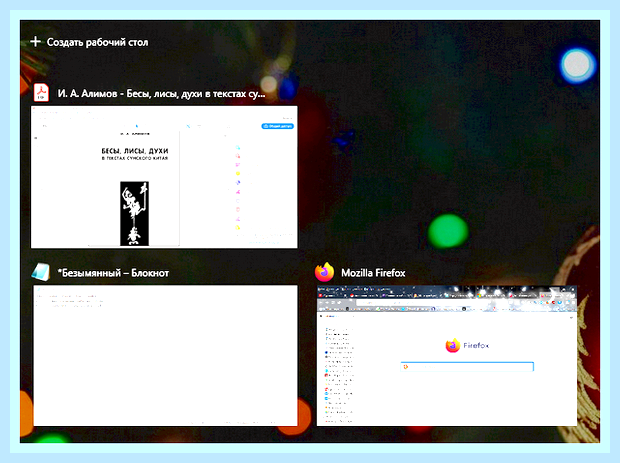Click the Firefox icon beside 'Mozilla Firefox'

[325, 272]
